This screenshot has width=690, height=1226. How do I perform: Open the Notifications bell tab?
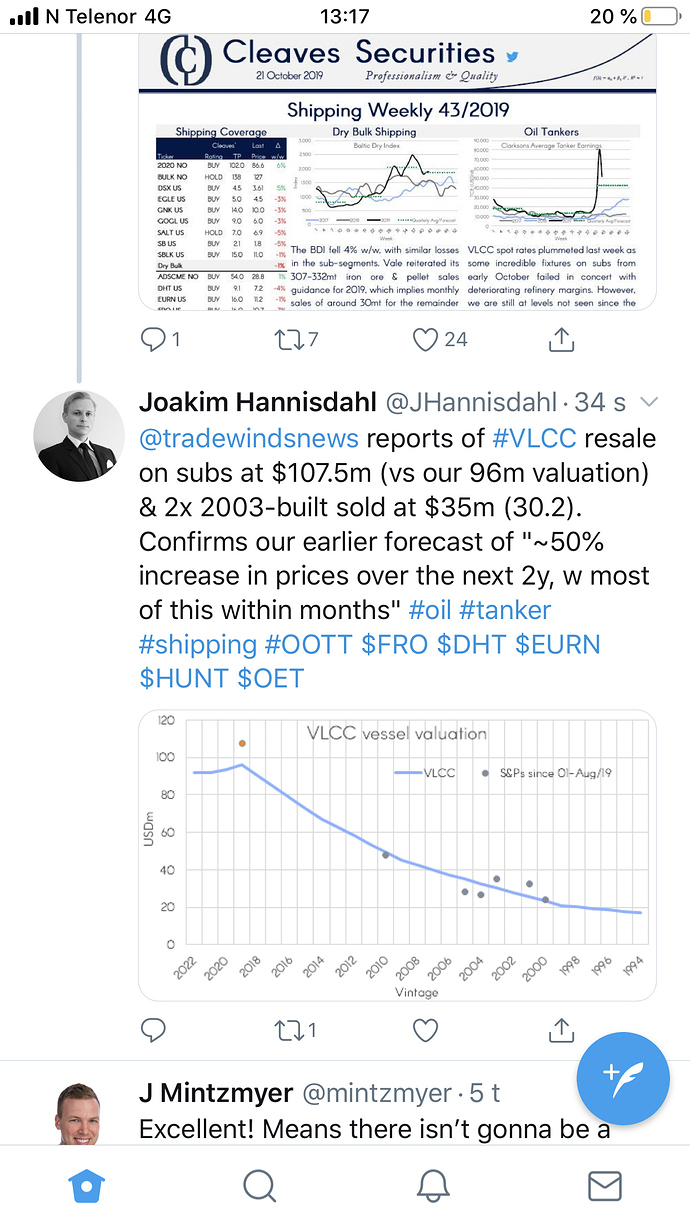pos(432,1186)
